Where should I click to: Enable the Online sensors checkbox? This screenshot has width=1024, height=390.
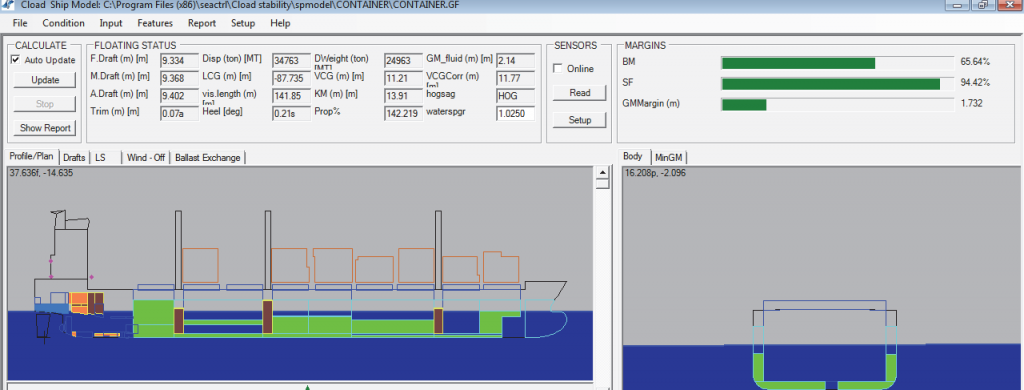pos(558,69)
